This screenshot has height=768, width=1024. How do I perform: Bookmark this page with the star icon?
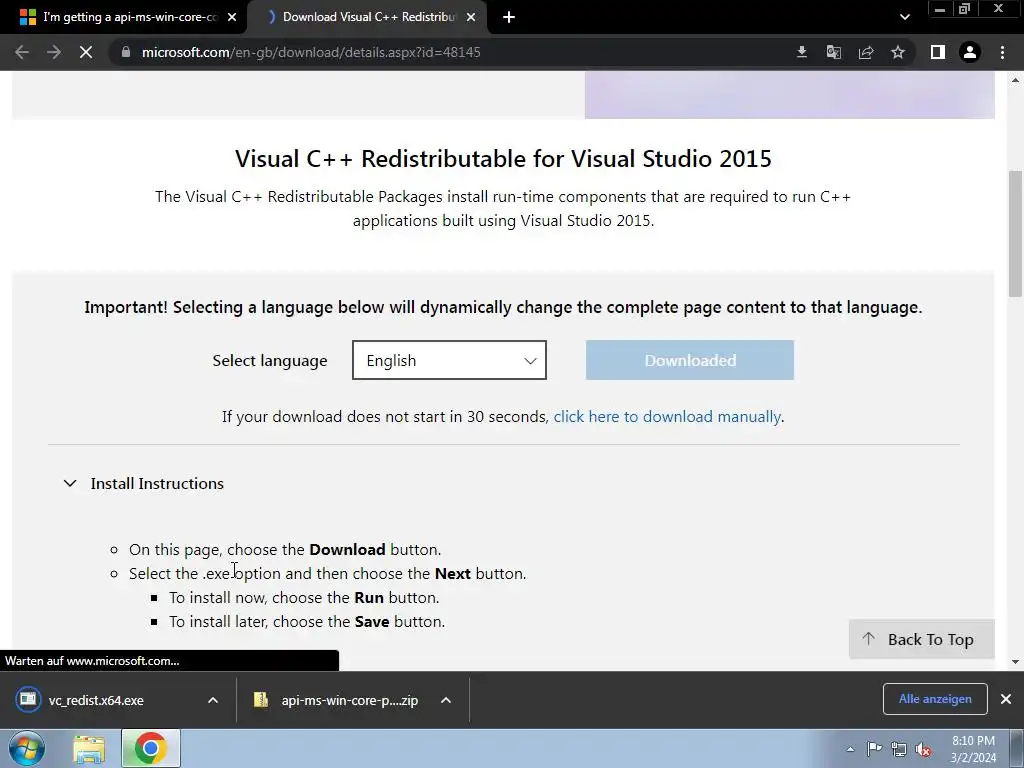pyautogui.click(x=898, y=52)
